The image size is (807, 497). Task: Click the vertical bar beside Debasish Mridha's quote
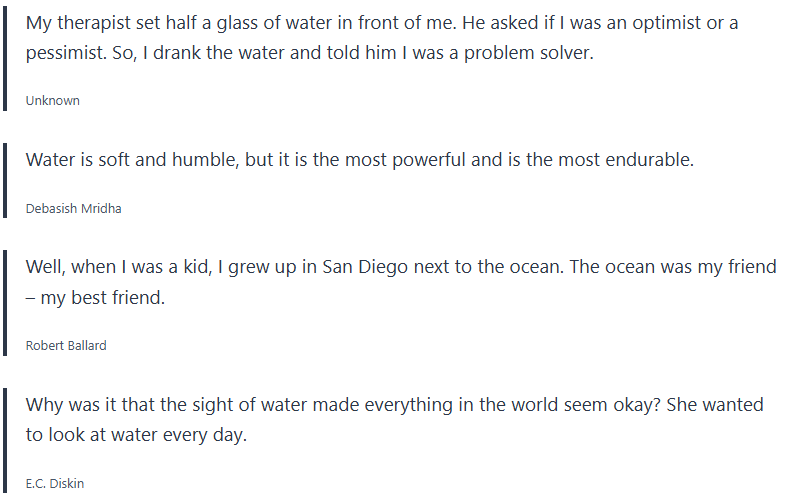5,180
